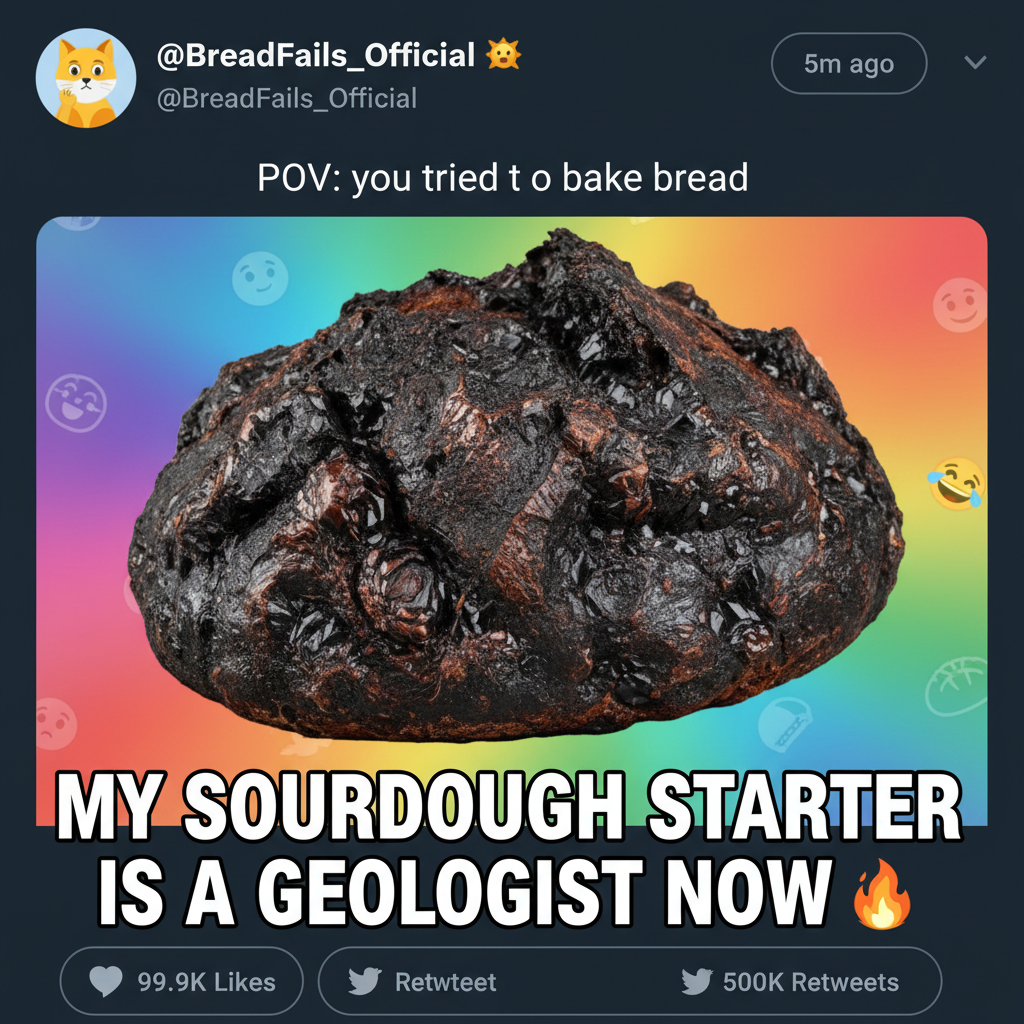Click the cat profile avatar

tap(86, 79)
